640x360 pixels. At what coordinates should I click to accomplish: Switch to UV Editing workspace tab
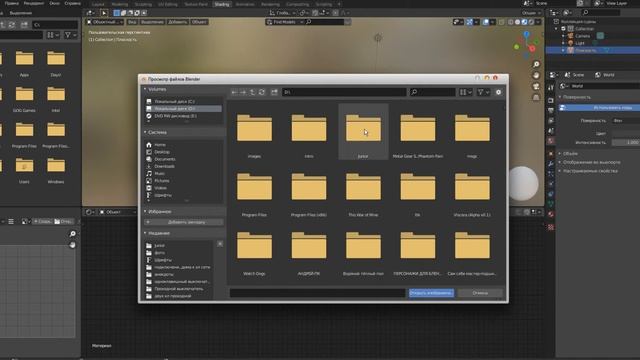click(168, 4)
